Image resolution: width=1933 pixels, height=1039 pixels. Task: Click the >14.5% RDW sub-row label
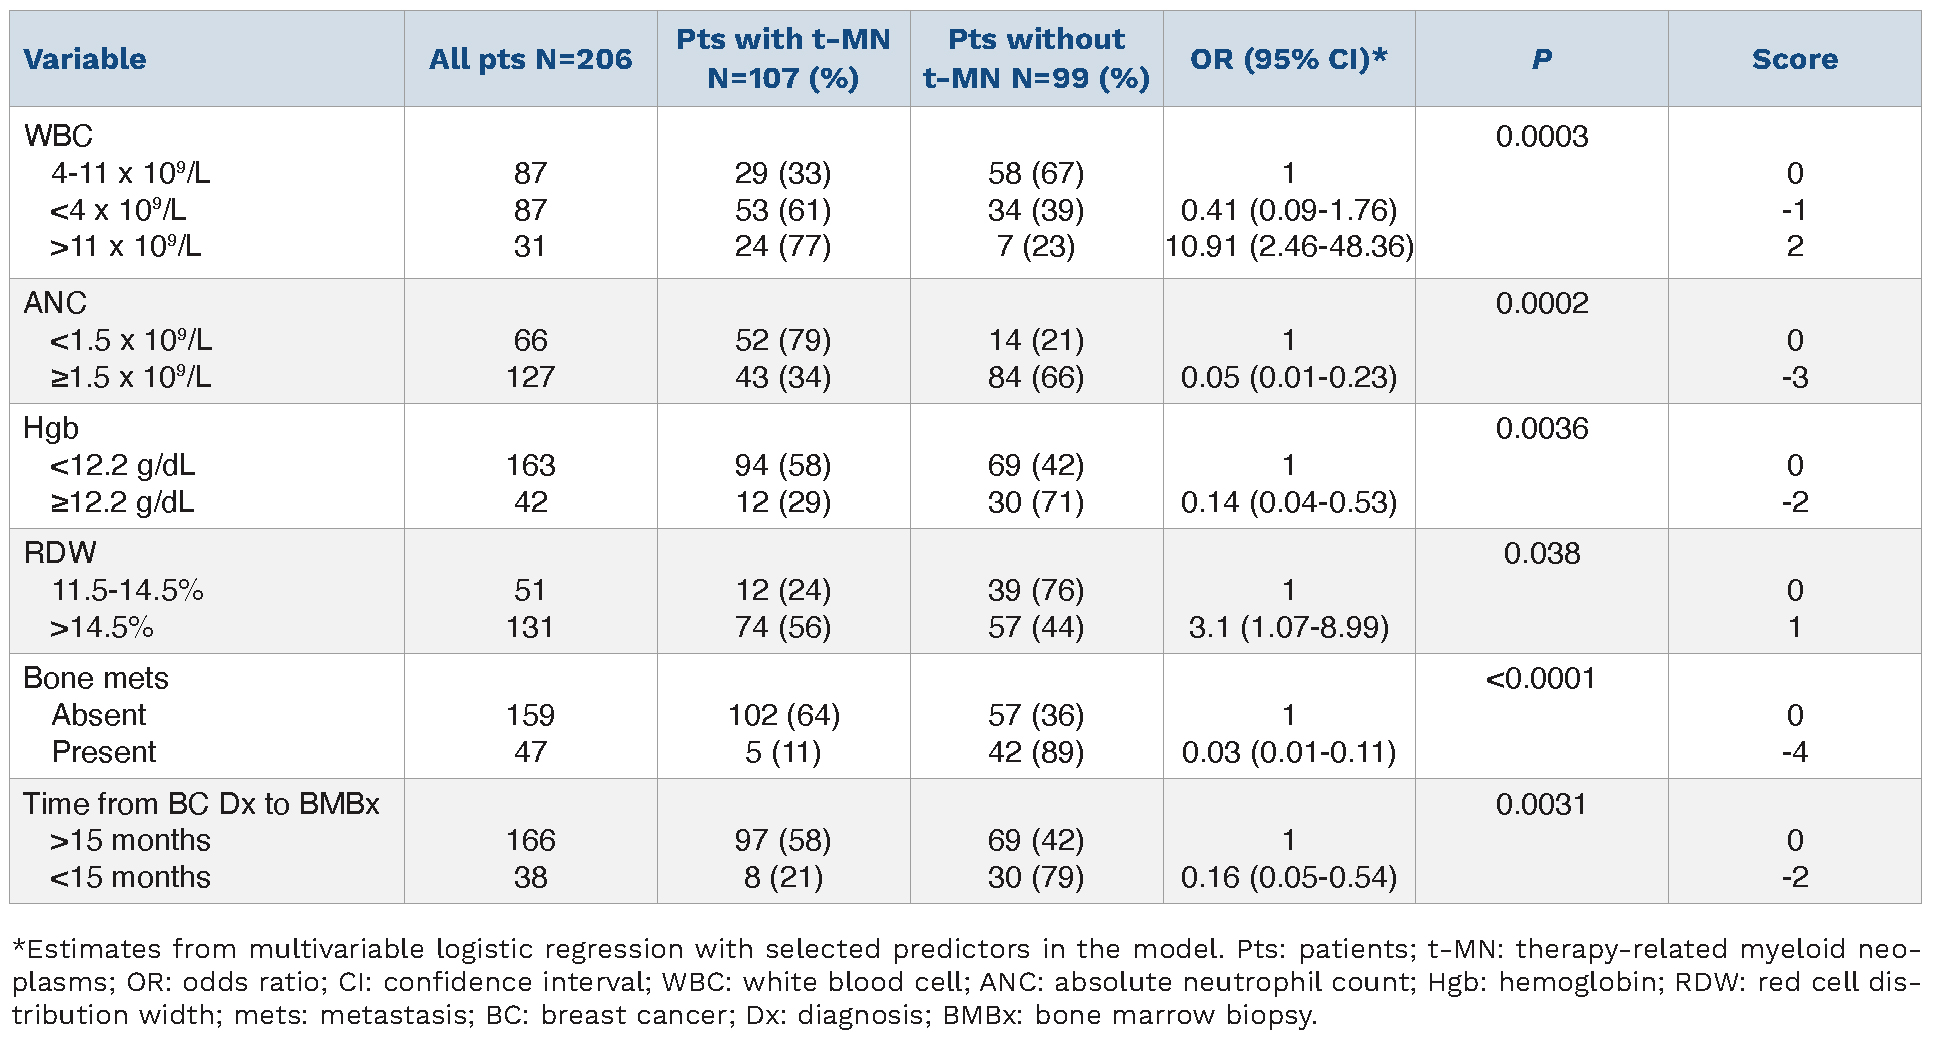(102, 627)
